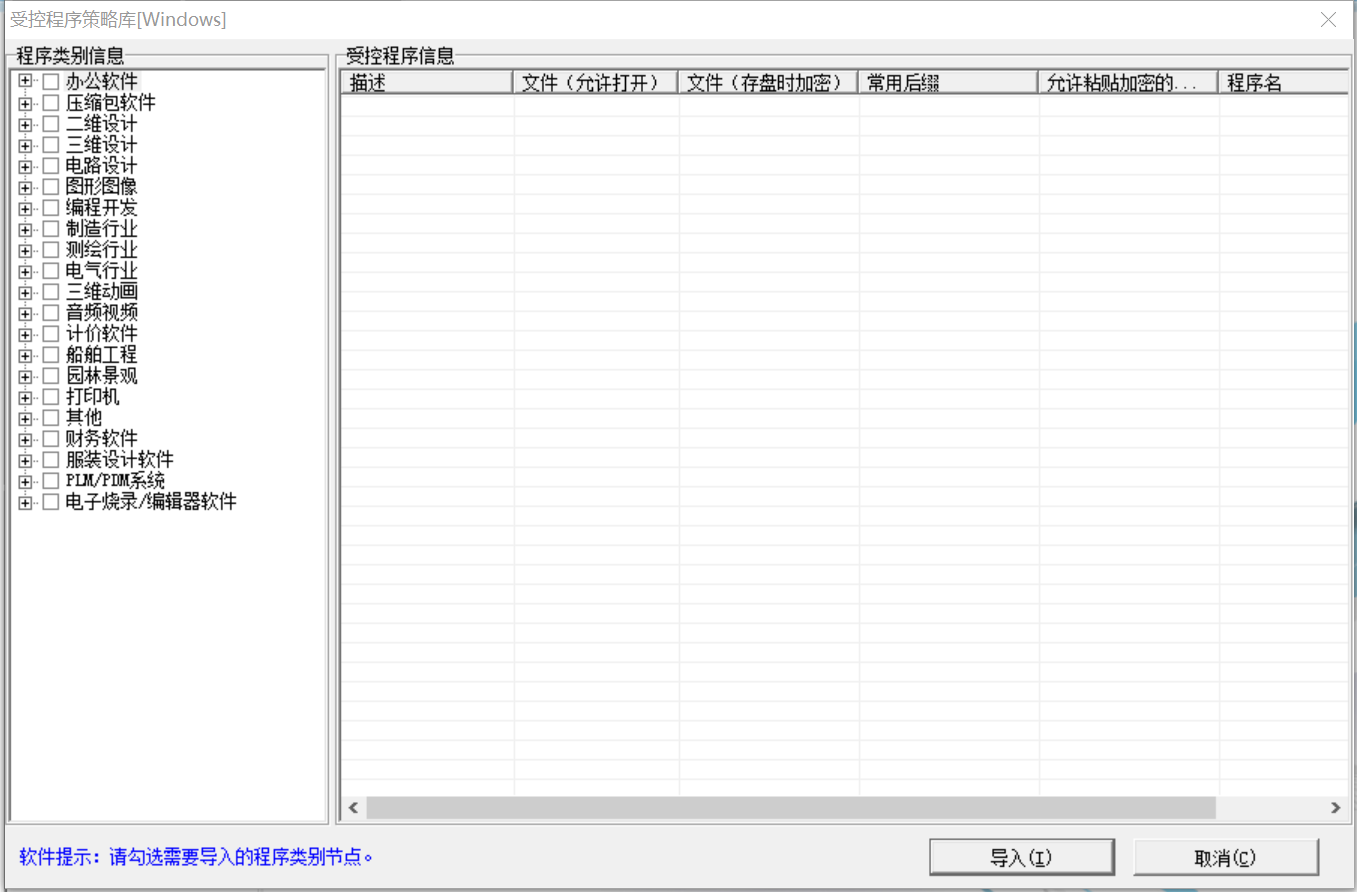Image resolution: width=1357 pixels, height=892 pixels.
Task: Expand the 音频视频 category
Action: coord(25,313)
